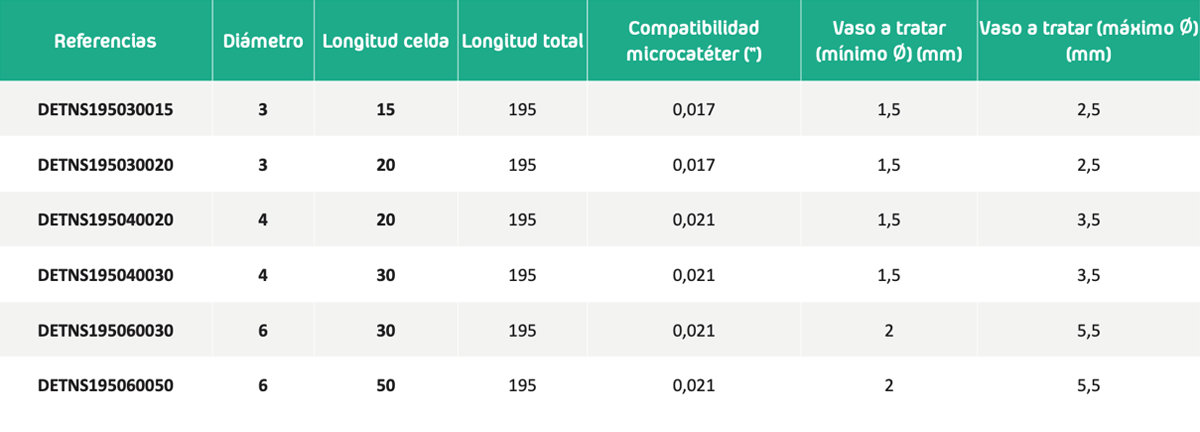This screenshot has width=1200, height=432.
Task: Click the Diámetro column header
Action: pyautogui.click(x=263, y=41)
